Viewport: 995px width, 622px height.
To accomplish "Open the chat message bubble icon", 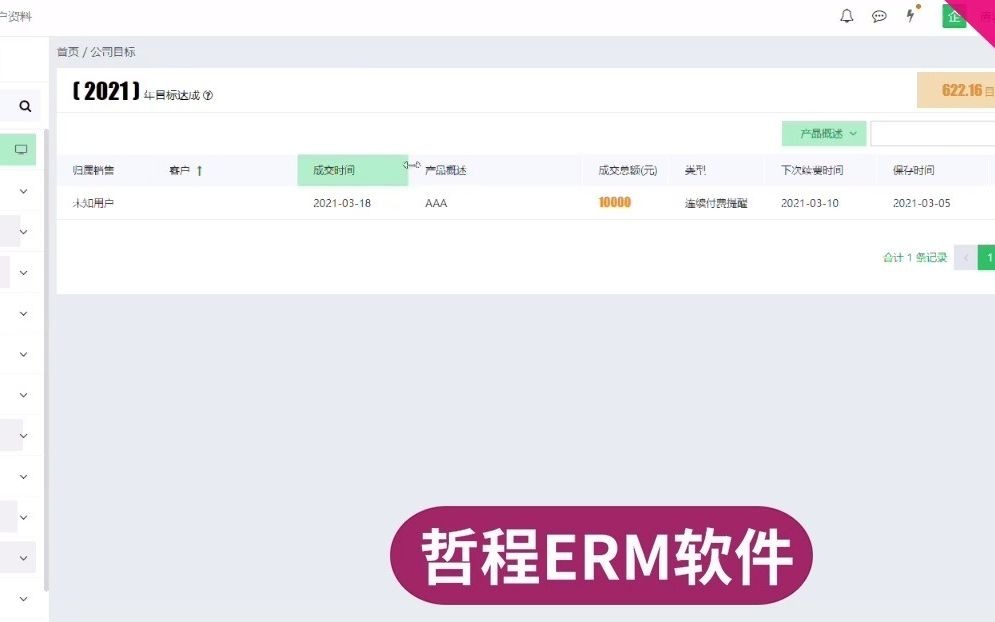I will [x=879, y=16].
